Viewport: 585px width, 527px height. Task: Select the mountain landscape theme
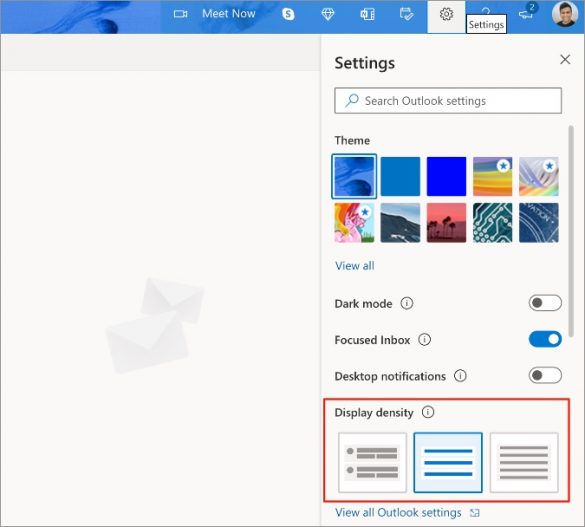click(400, 223)
